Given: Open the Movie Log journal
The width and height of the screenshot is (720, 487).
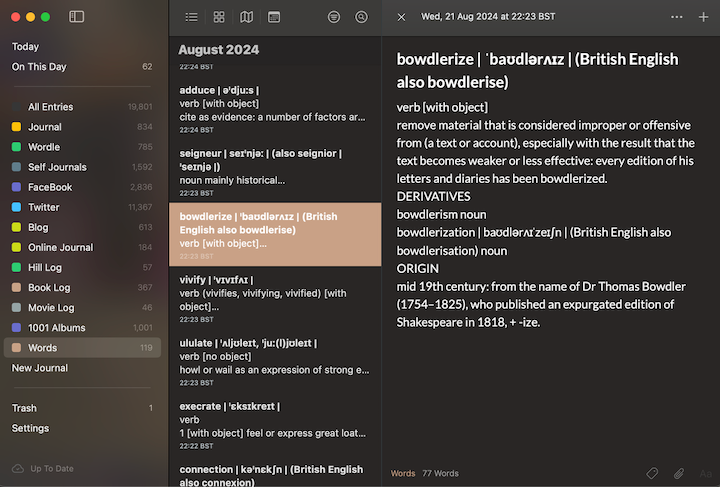Looking at the screenshot, I should click(51, 308).
